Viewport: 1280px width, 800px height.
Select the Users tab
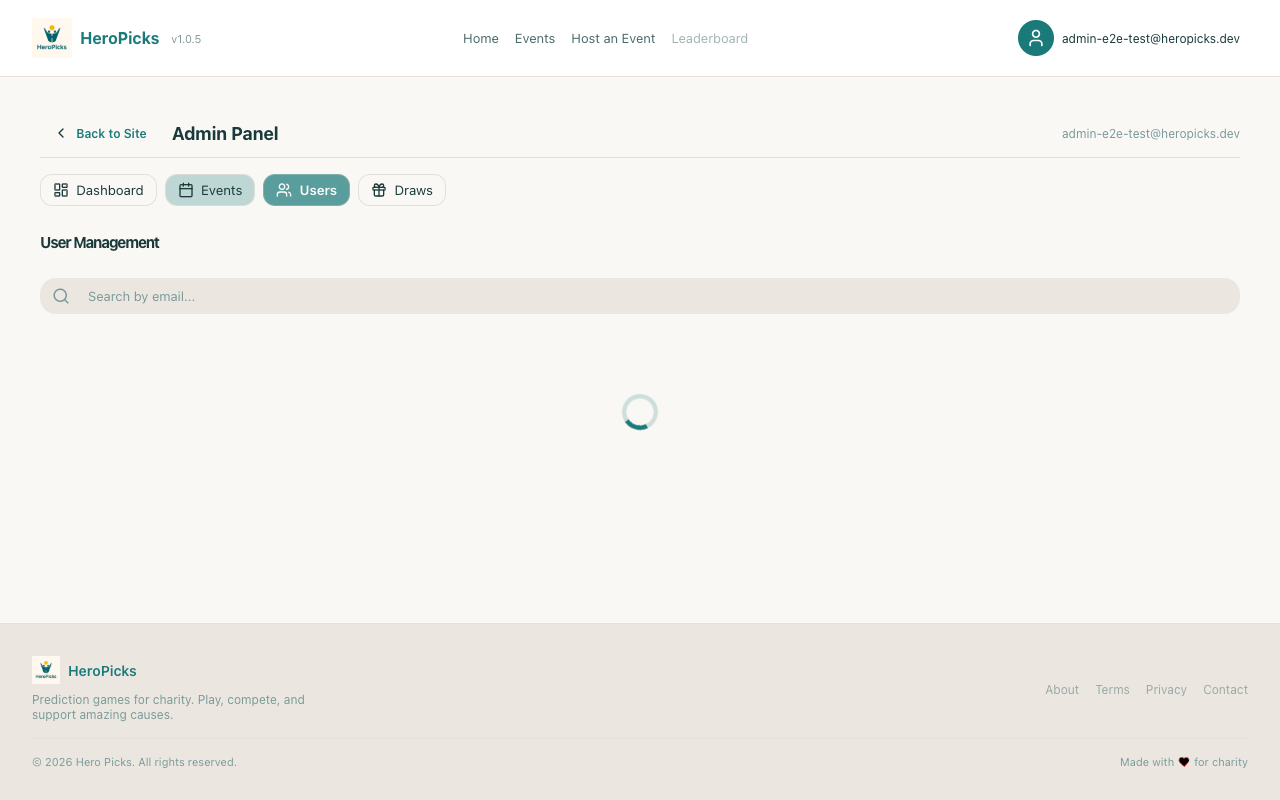click(x=306, y=190)
